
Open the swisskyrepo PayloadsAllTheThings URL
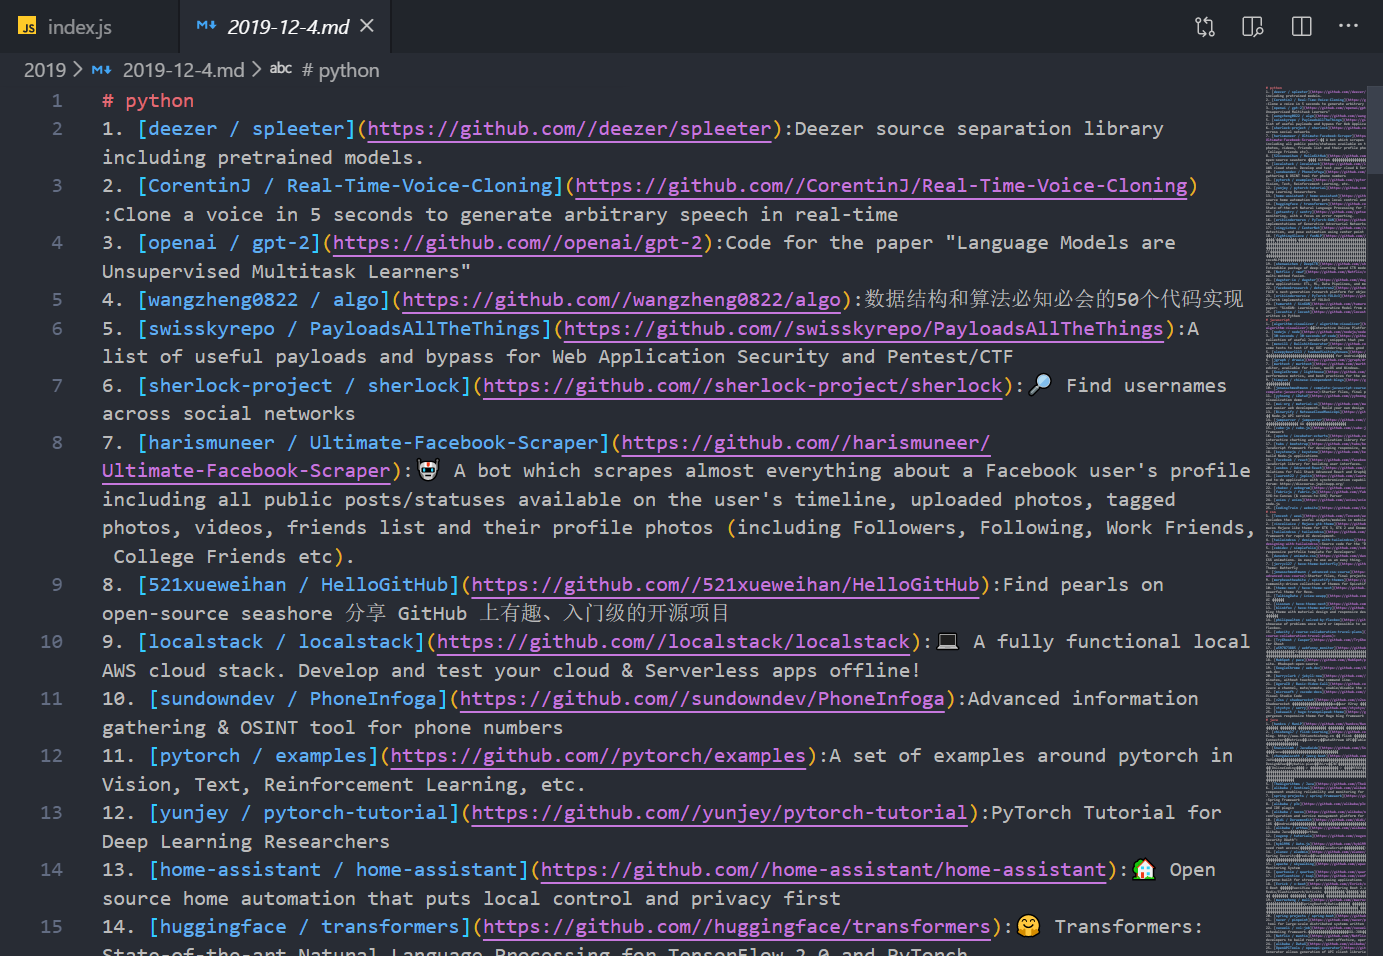click(x=863, y=329)
